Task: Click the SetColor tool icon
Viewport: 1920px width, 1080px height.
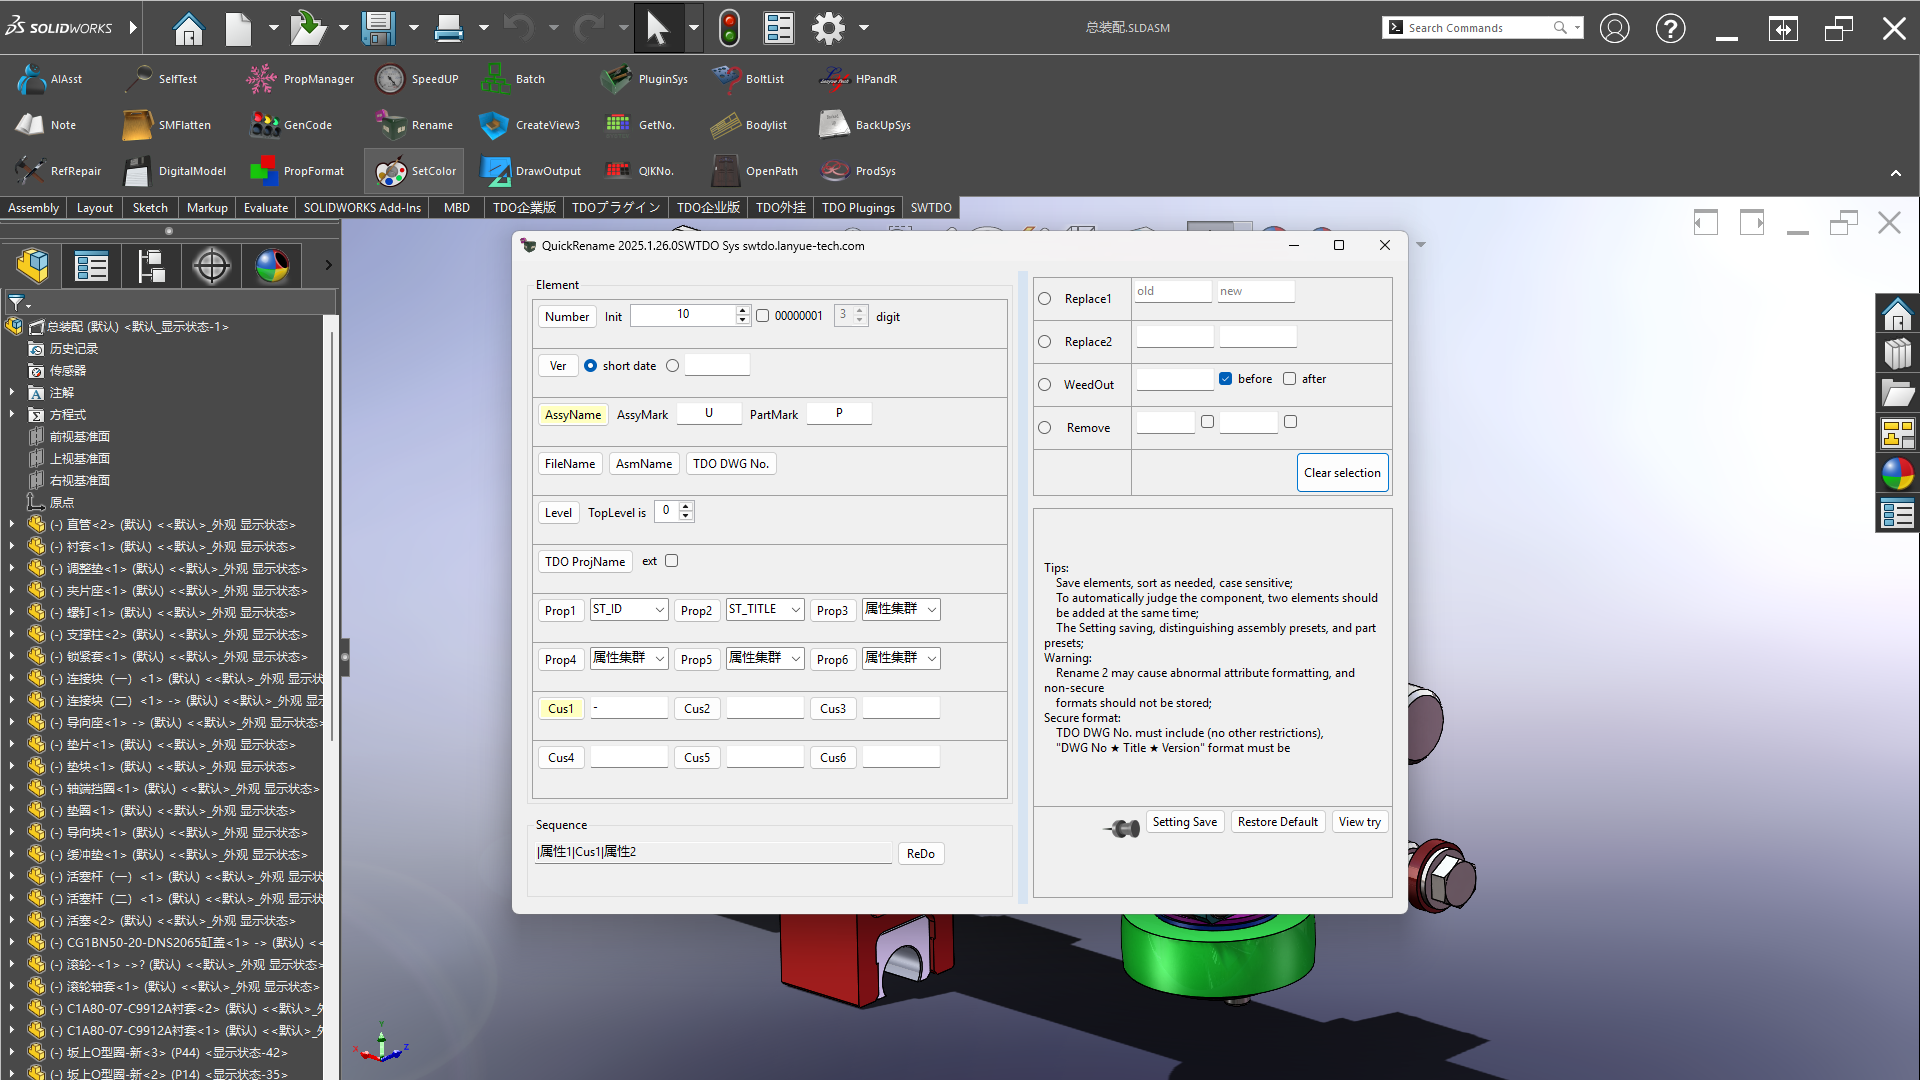Action: click(390, 171)
